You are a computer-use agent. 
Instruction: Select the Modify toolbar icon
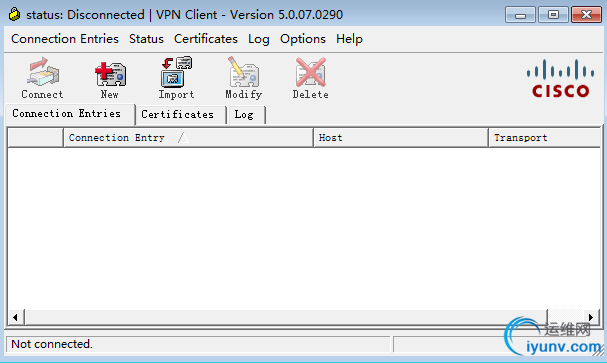point(243,78)
